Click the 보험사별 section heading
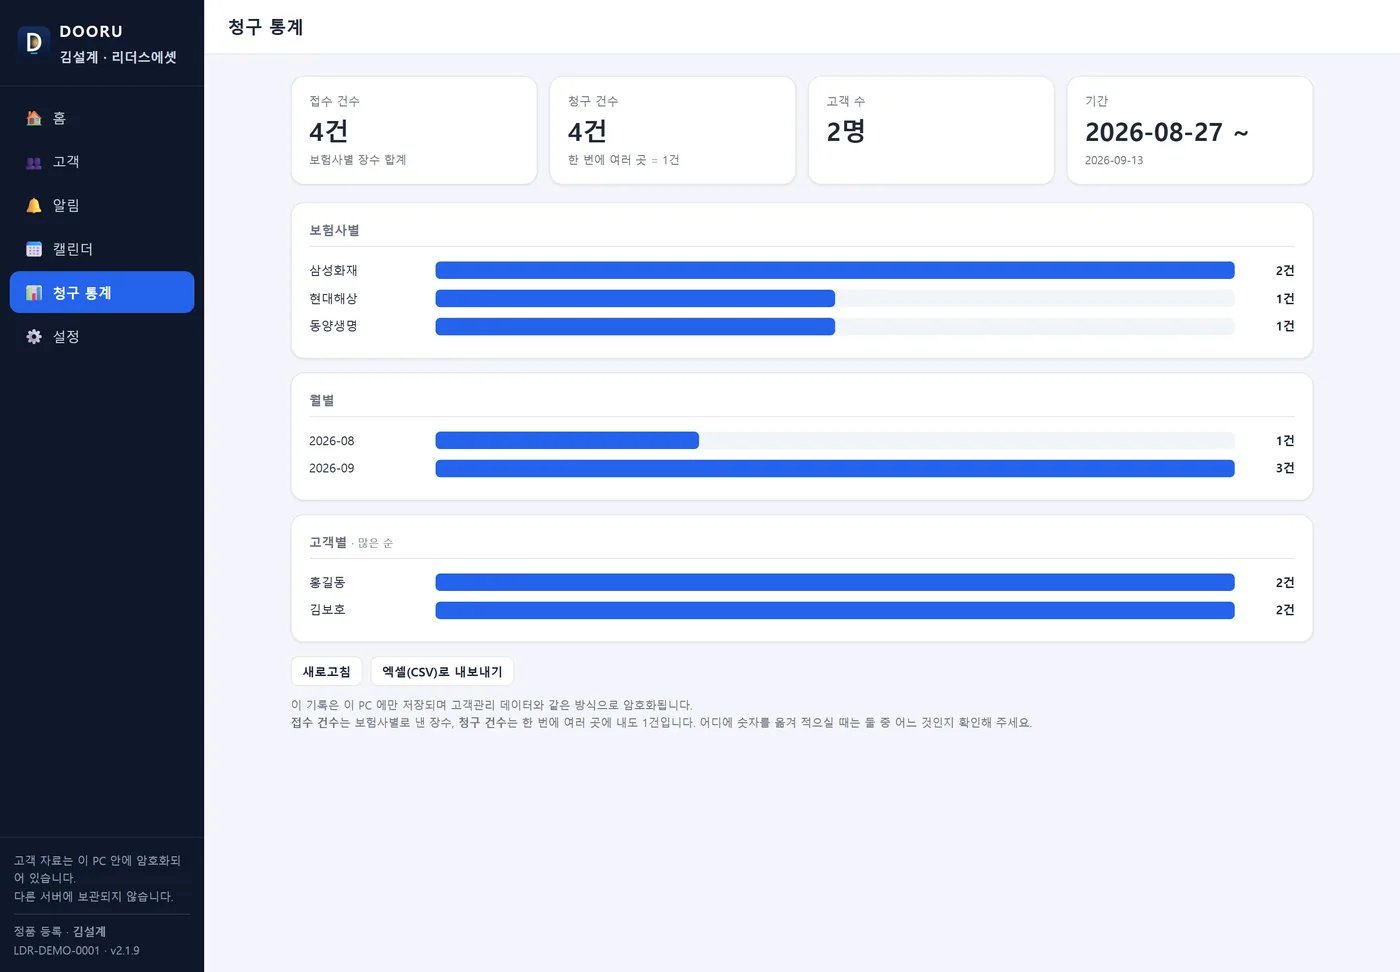 point(335,230)
